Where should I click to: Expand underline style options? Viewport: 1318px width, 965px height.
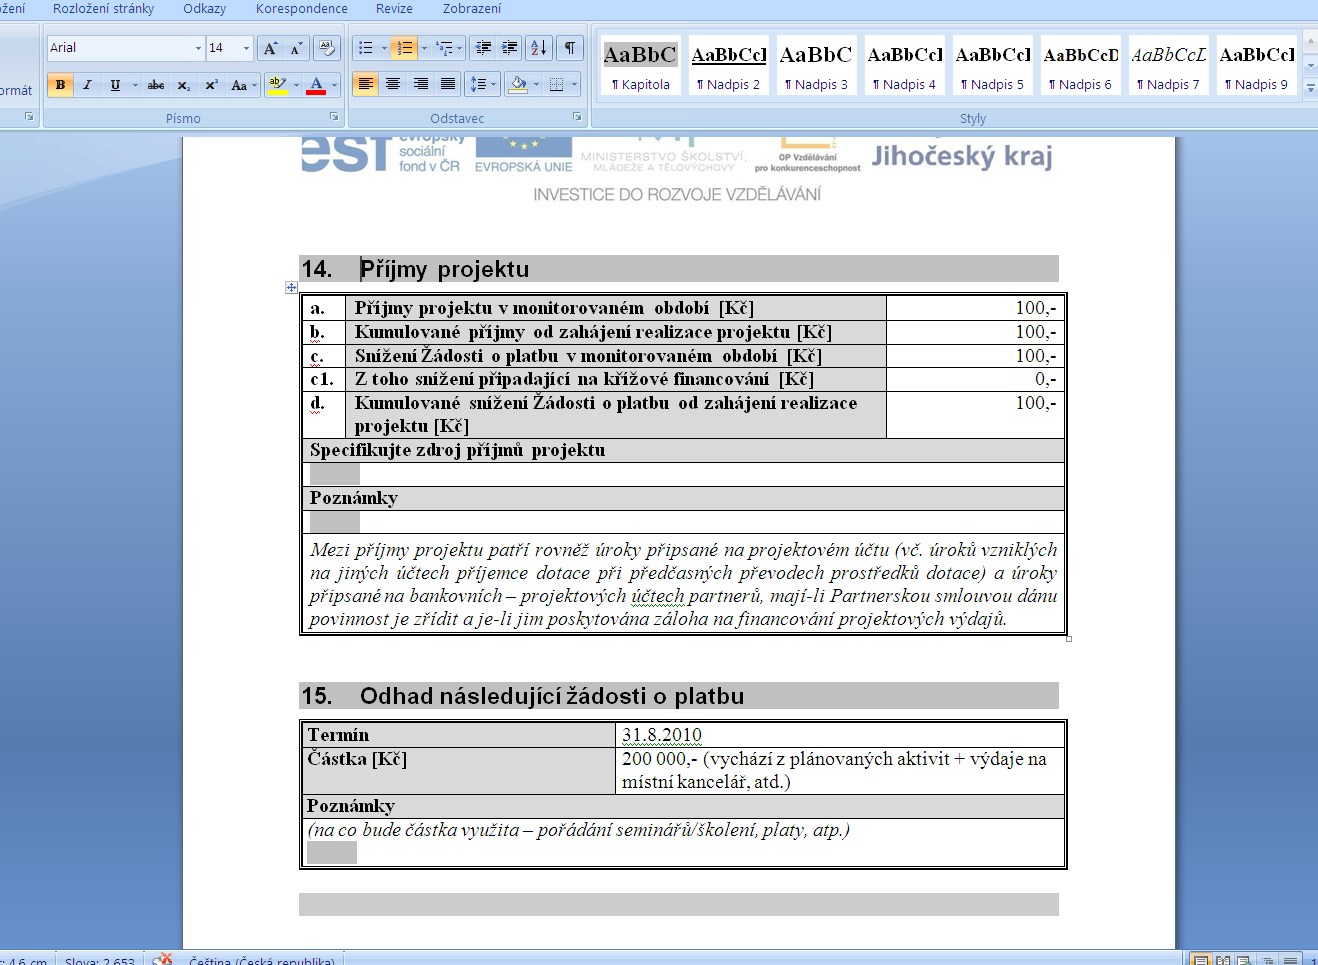click(x=135, y=85)
